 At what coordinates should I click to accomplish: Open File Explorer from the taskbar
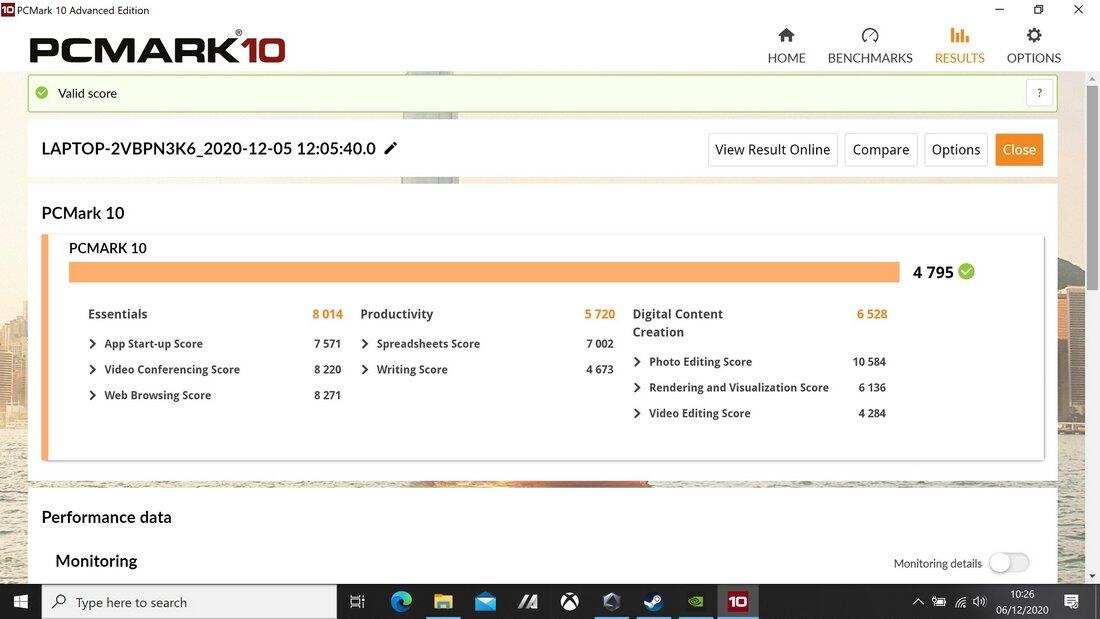pos(443,601)
